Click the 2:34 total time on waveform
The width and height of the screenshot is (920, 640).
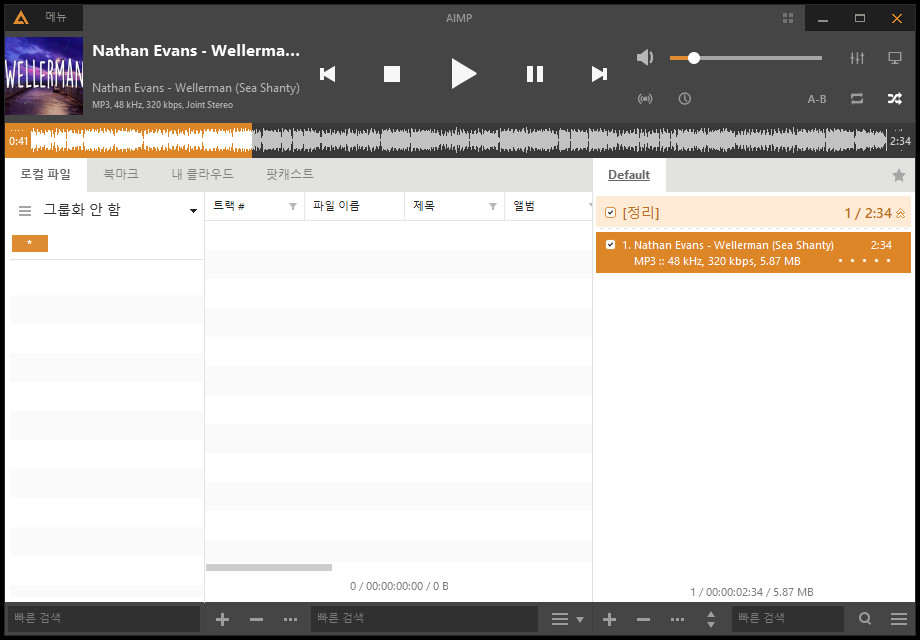click(900, 141)
